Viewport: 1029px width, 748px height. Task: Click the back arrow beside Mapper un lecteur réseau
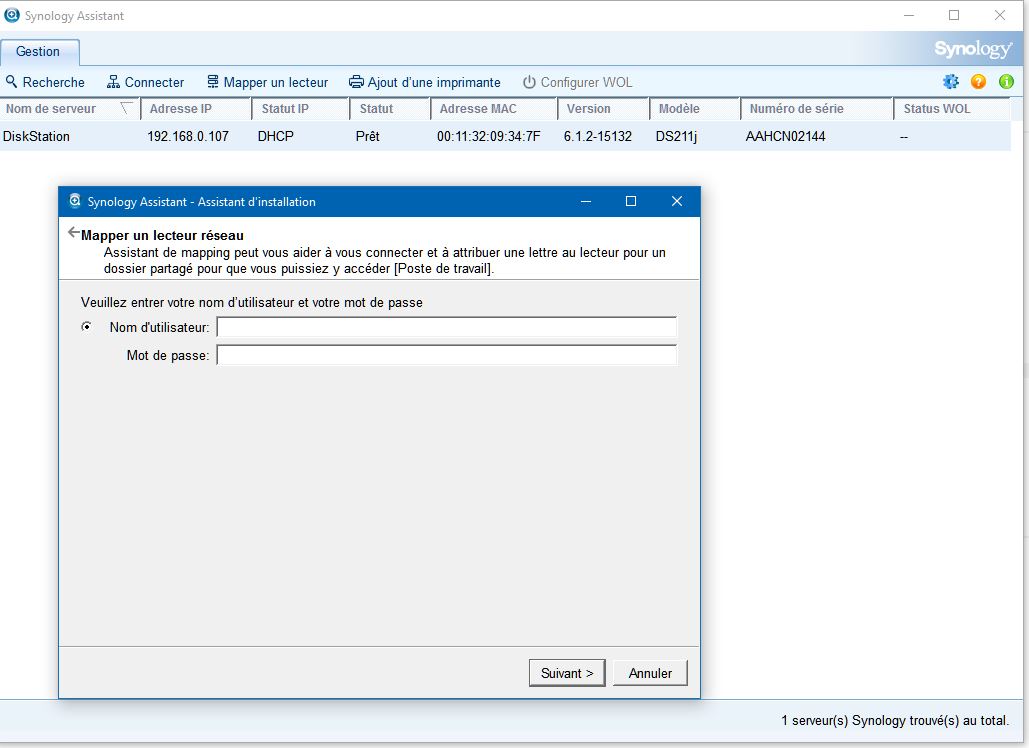click(x=74, y=233)
